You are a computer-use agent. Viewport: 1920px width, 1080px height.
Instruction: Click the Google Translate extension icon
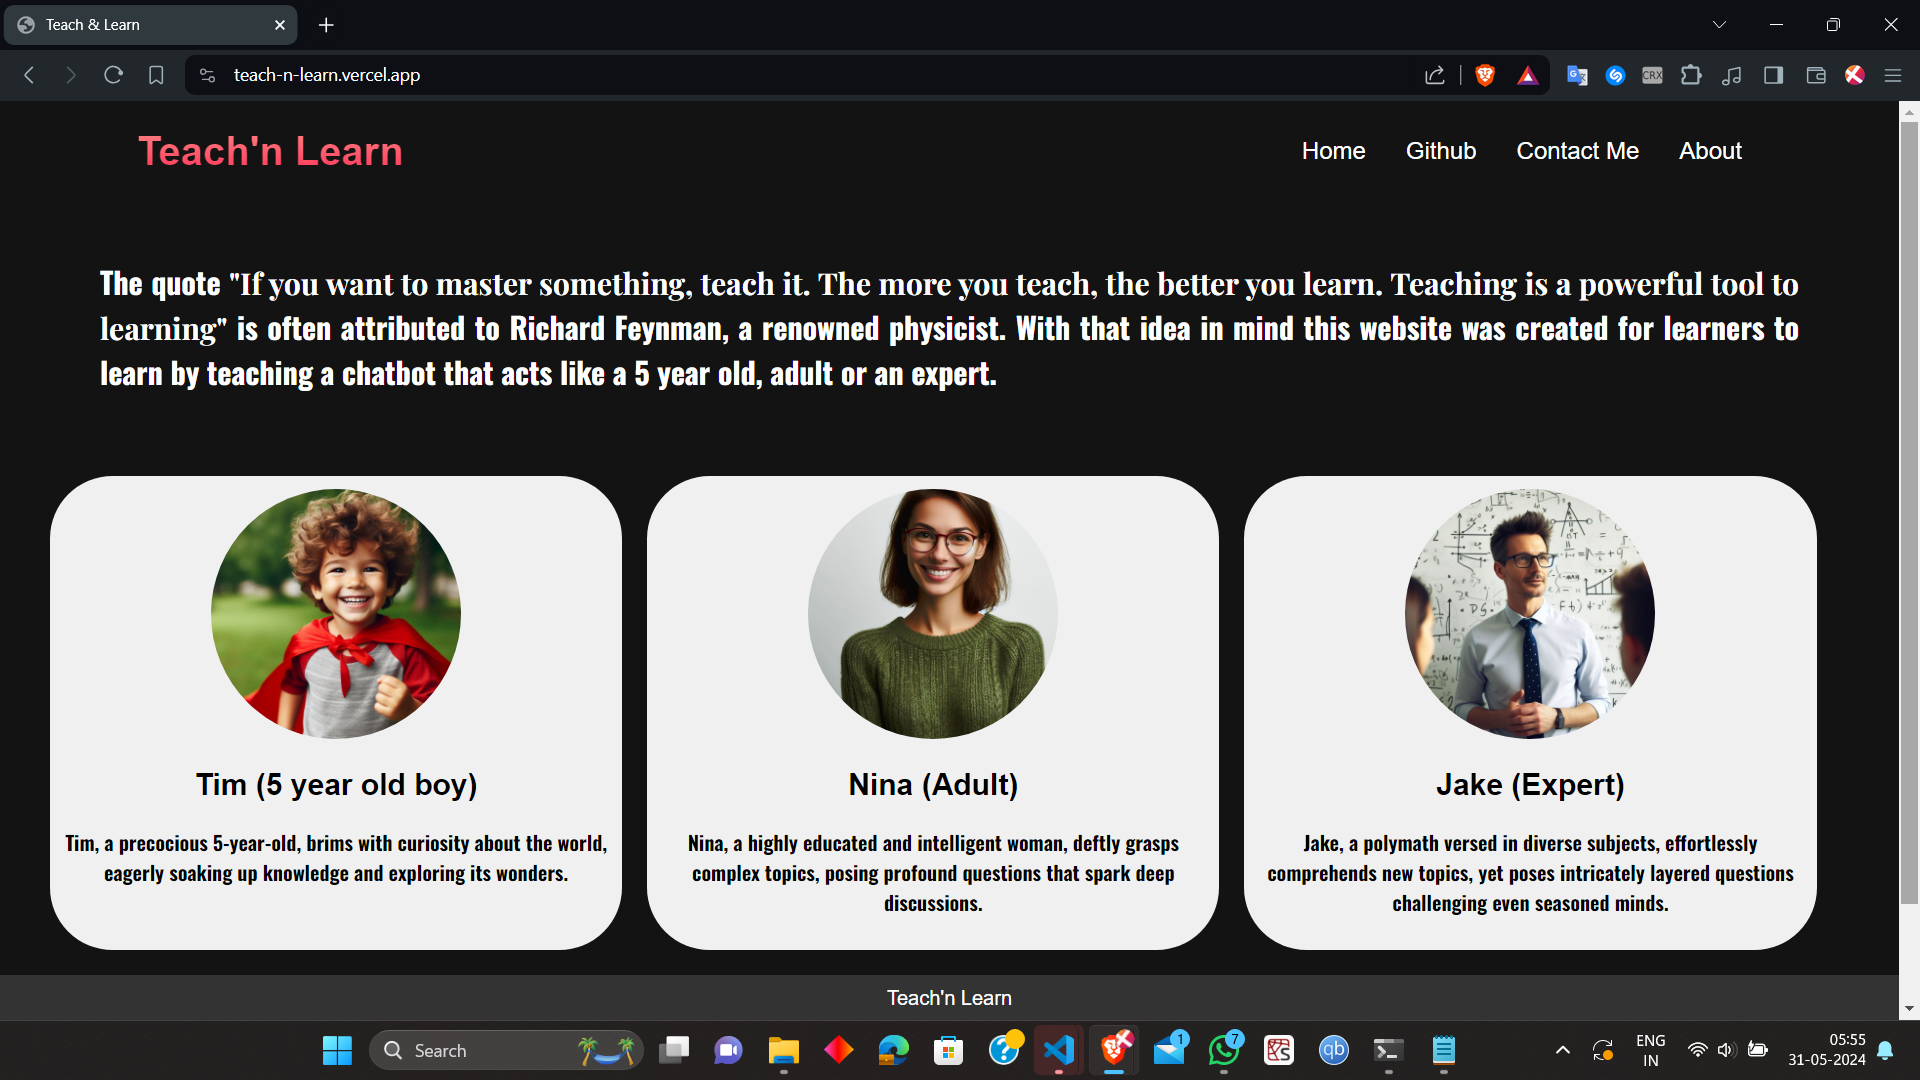pyautogui.click(x=1577, y=75)
